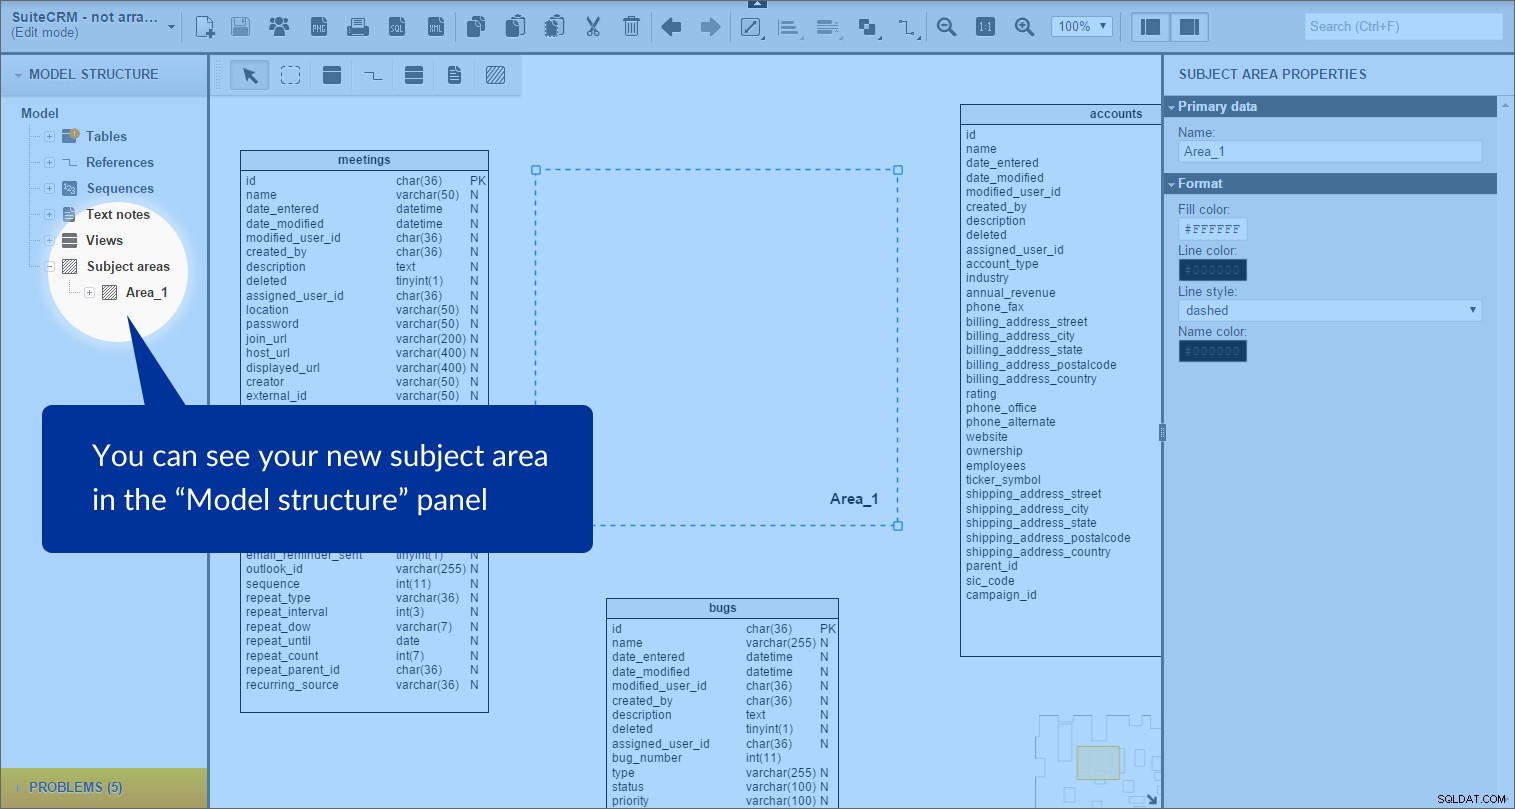This screenshot has height=809, width=1515.
Task: Choose the add subject area hatched tool
Action: coord(495,75)
